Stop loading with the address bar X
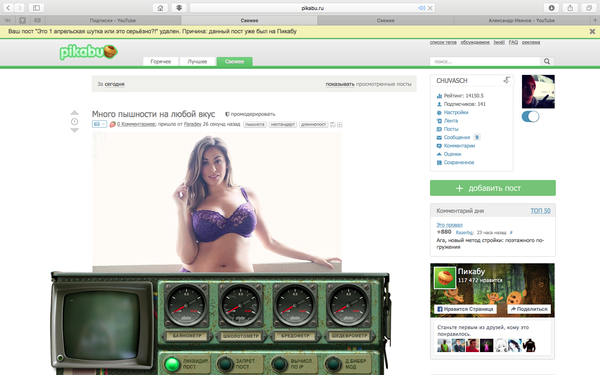 (x=430, y=8)
